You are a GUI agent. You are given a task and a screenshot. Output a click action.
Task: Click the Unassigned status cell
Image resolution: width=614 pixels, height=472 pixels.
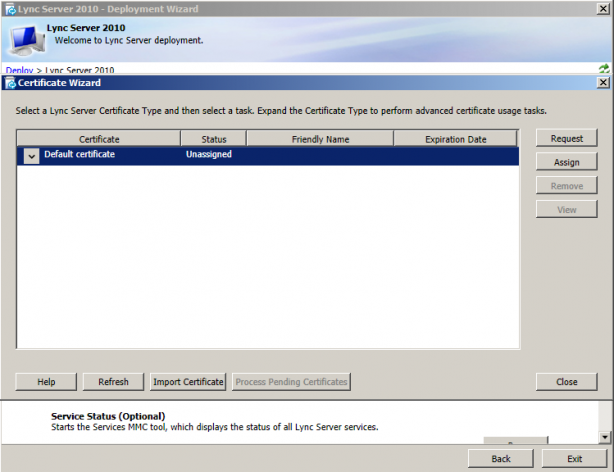[x=209, y=154]
